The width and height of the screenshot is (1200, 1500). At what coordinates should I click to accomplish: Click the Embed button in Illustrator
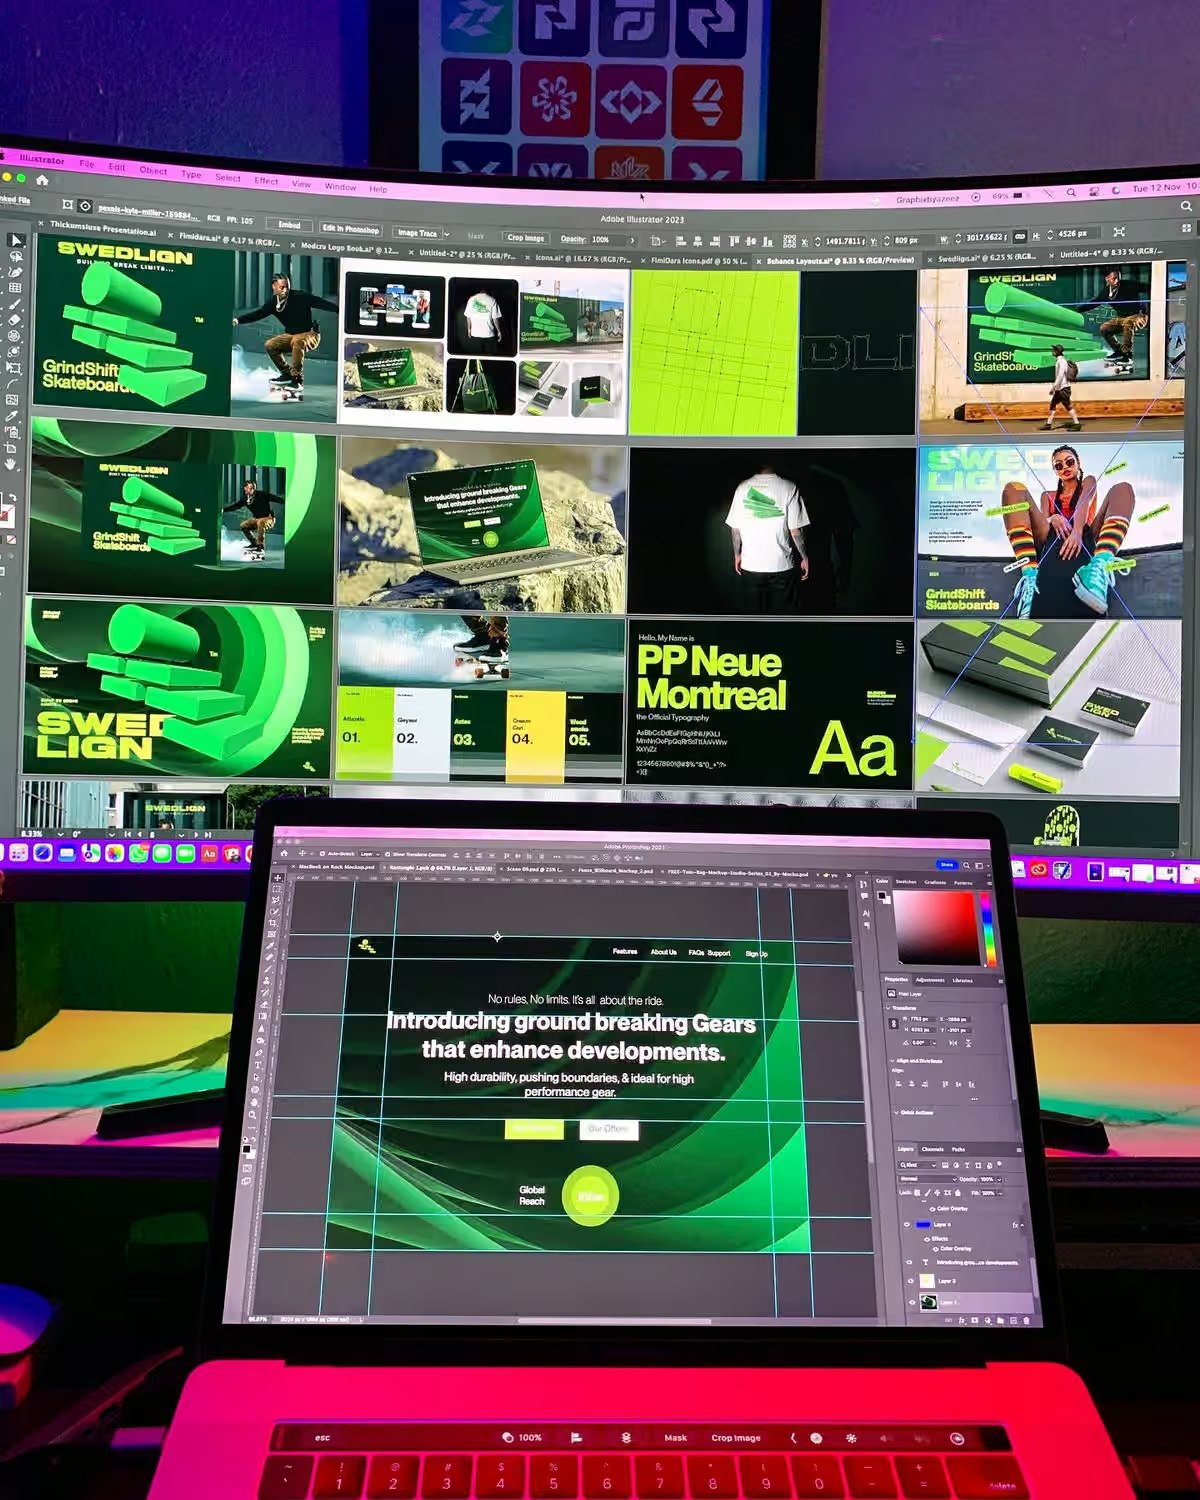[289, 225]
